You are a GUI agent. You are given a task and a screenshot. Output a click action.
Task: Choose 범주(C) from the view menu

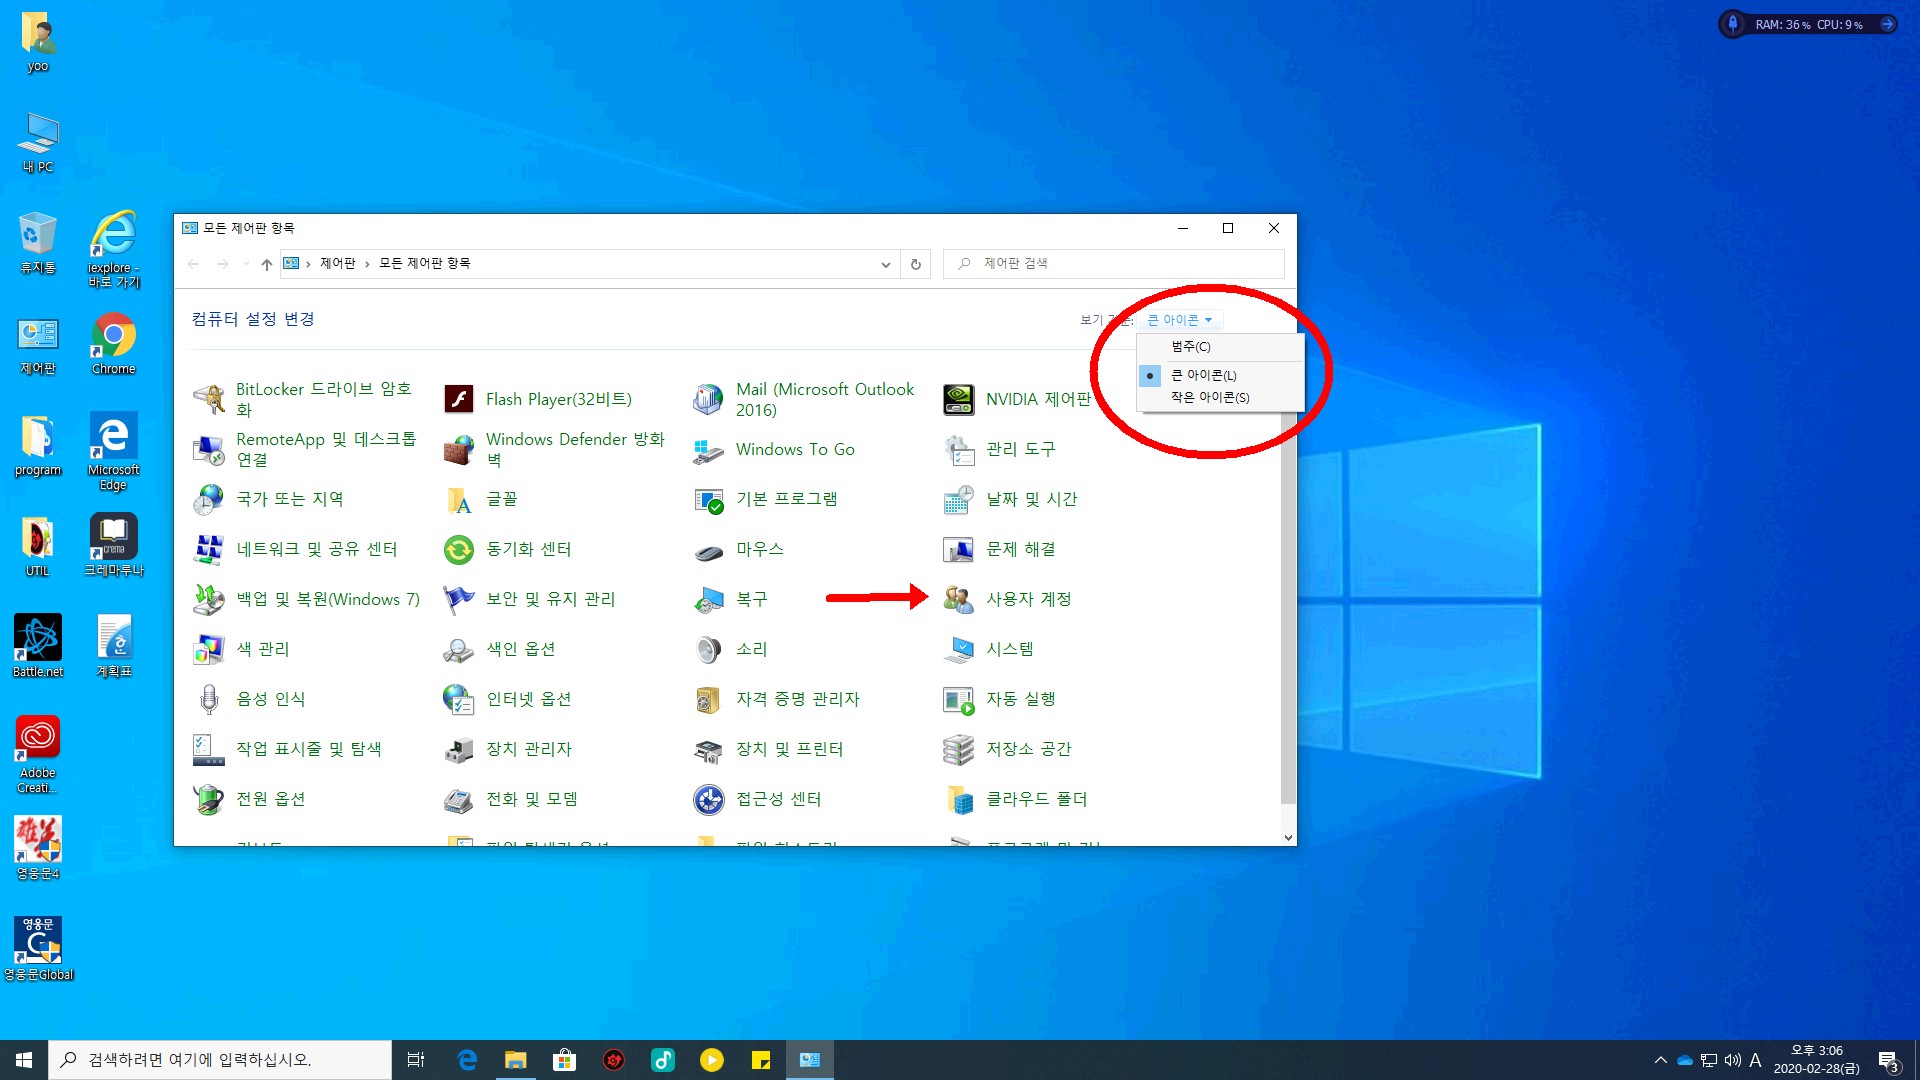pyautogui.click(x=1190, y=346)
